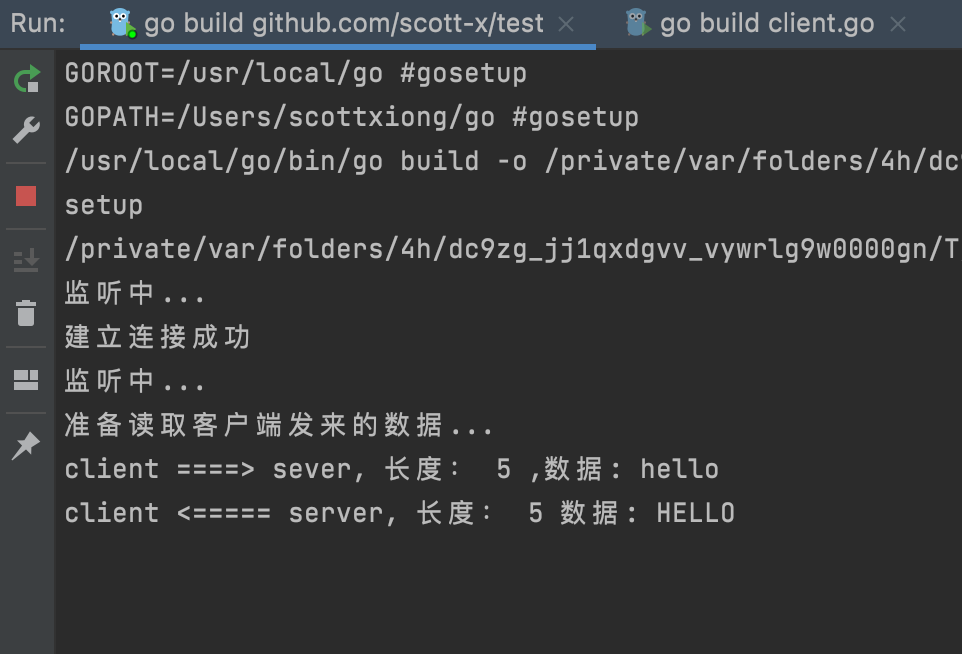Click the restore layout icon
The height and width of the screenshot is (654, 962).
26,380
